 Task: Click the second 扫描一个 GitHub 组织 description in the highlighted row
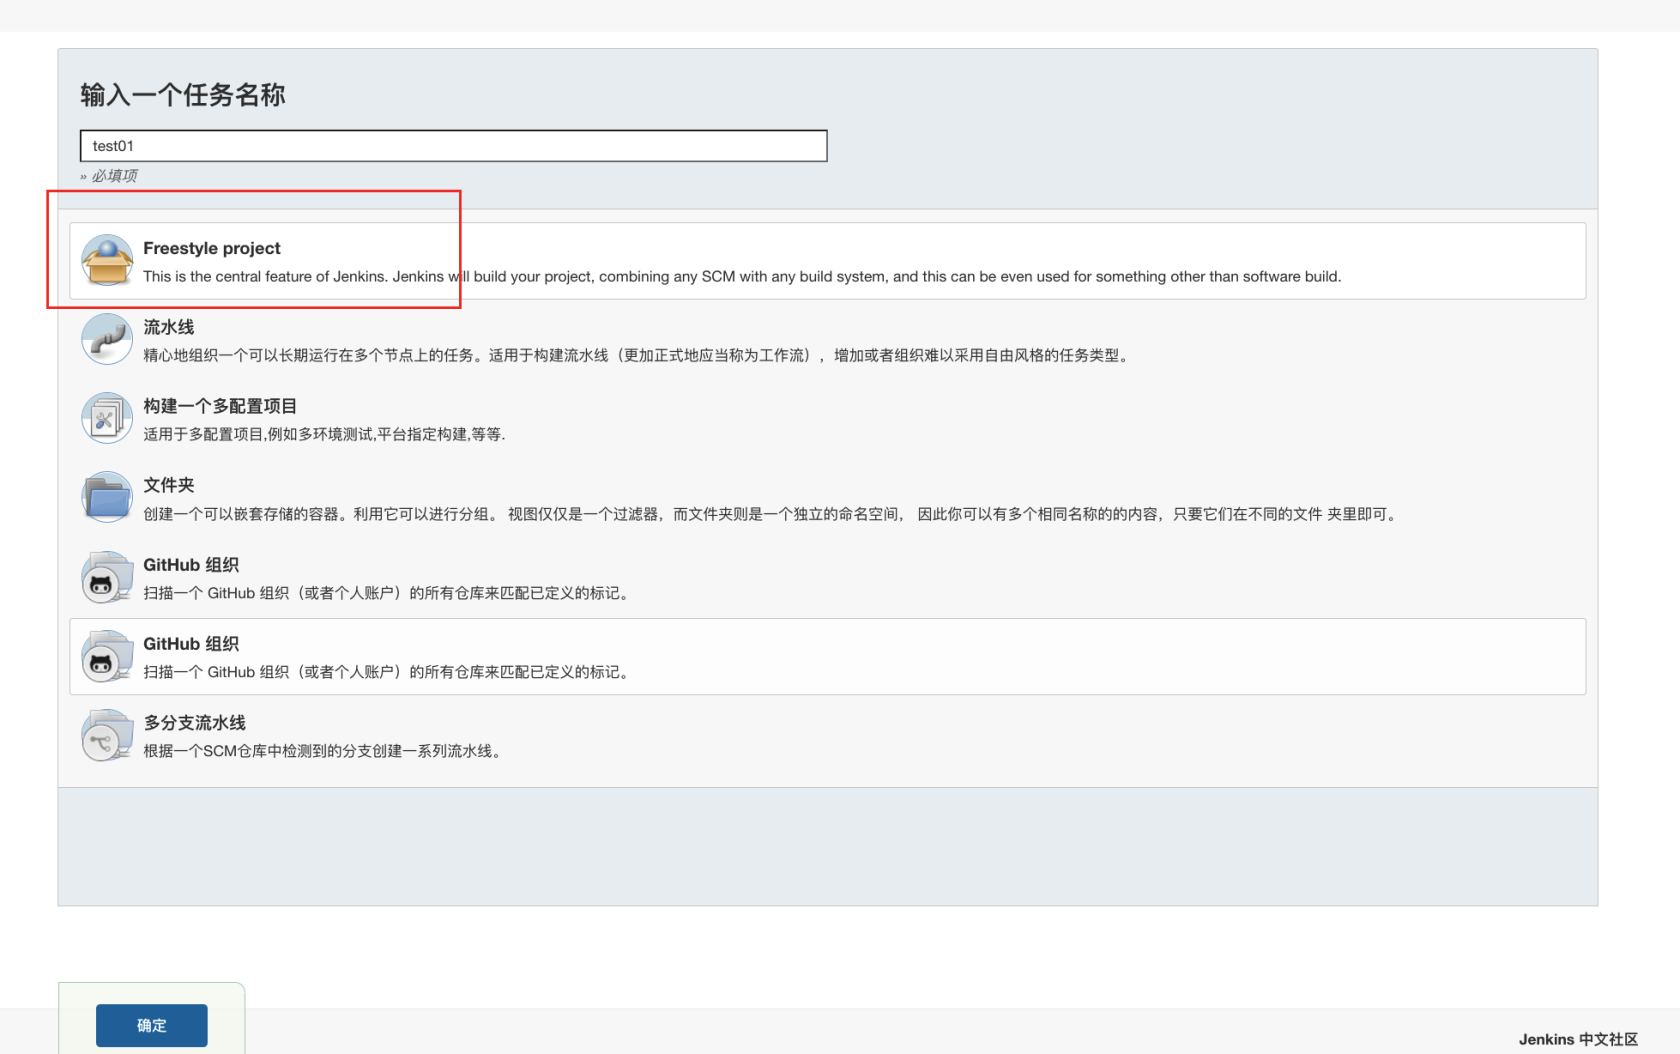[389, 672]
